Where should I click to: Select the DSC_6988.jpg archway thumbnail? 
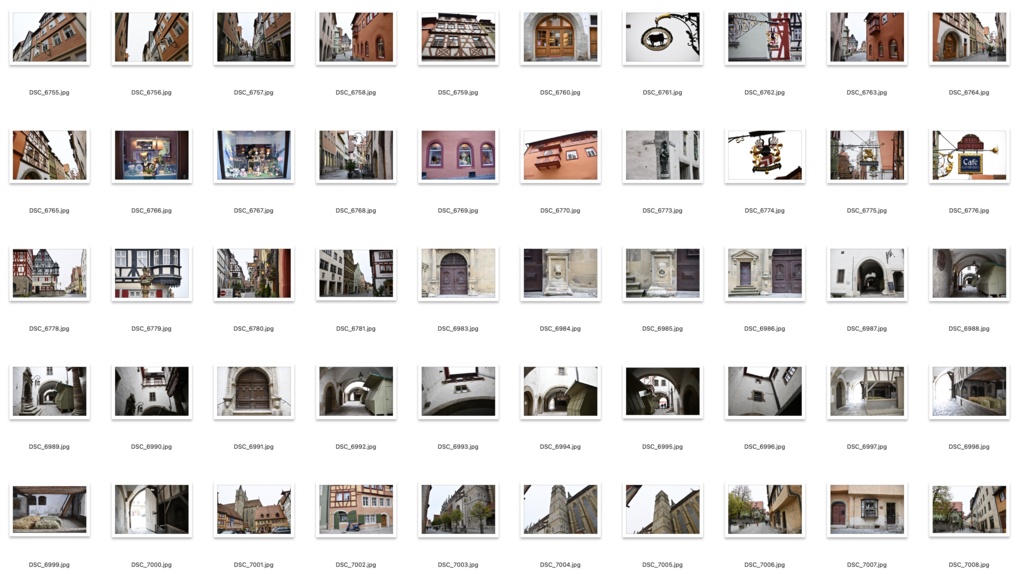tap(969, 273)
